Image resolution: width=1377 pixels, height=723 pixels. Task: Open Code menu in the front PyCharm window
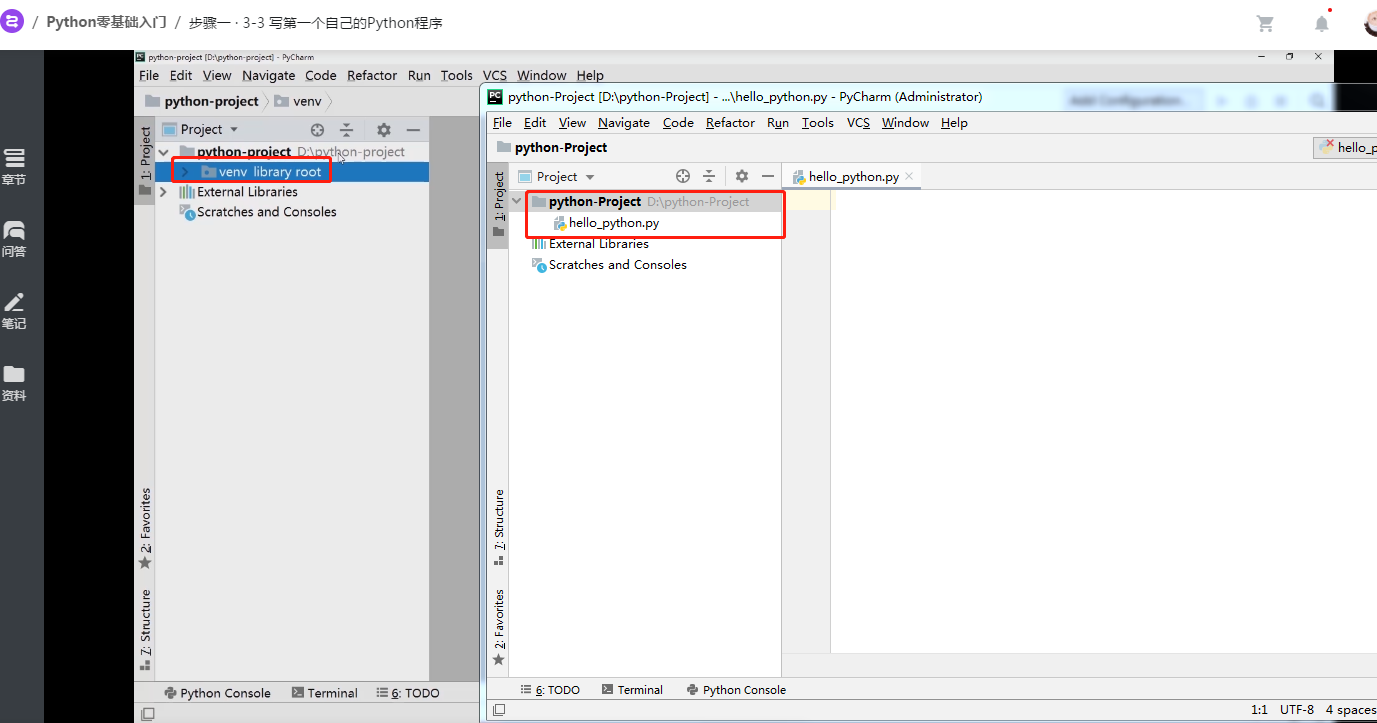[x=678, y=123]
